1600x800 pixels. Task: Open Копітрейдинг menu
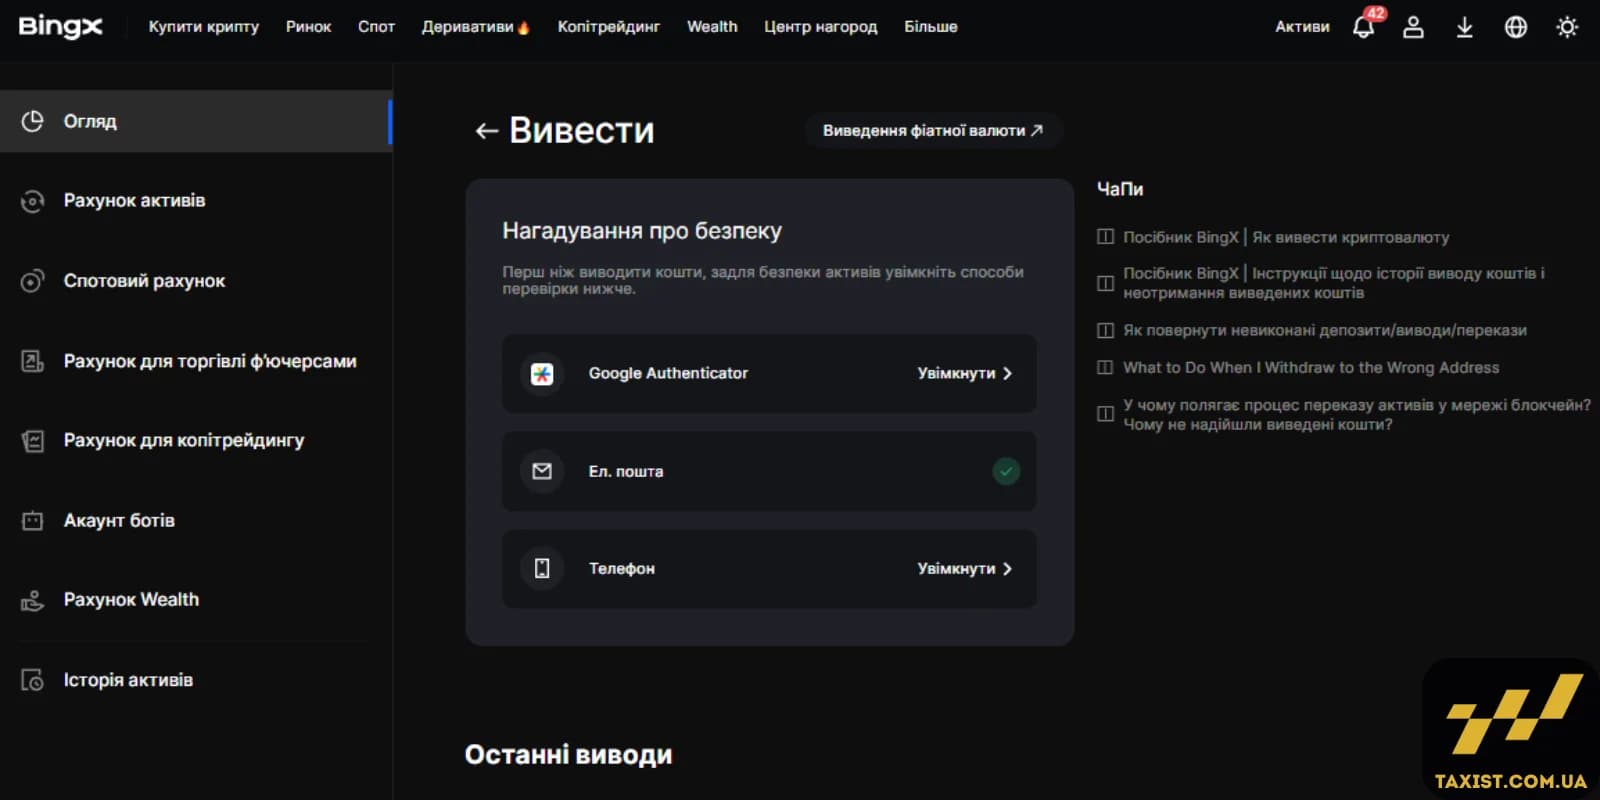608,27
